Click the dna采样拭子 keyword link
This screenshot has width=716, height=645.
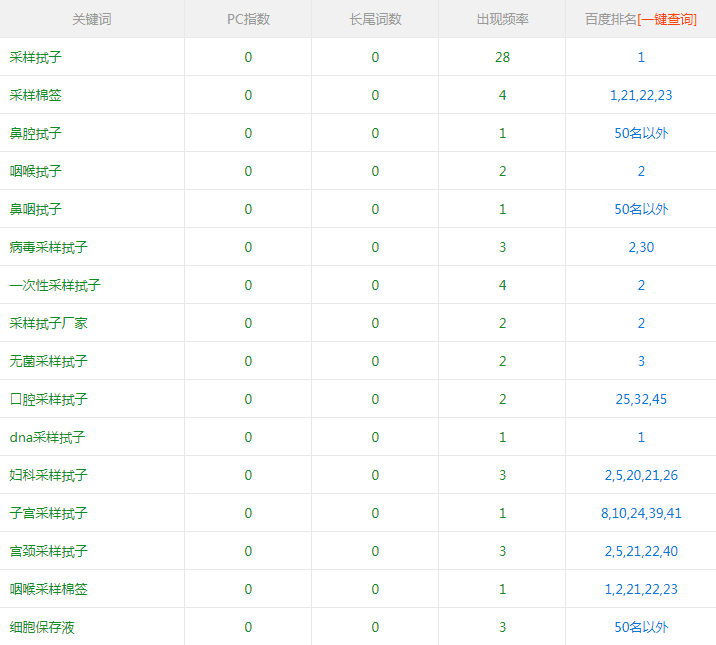tap(47, 437)
